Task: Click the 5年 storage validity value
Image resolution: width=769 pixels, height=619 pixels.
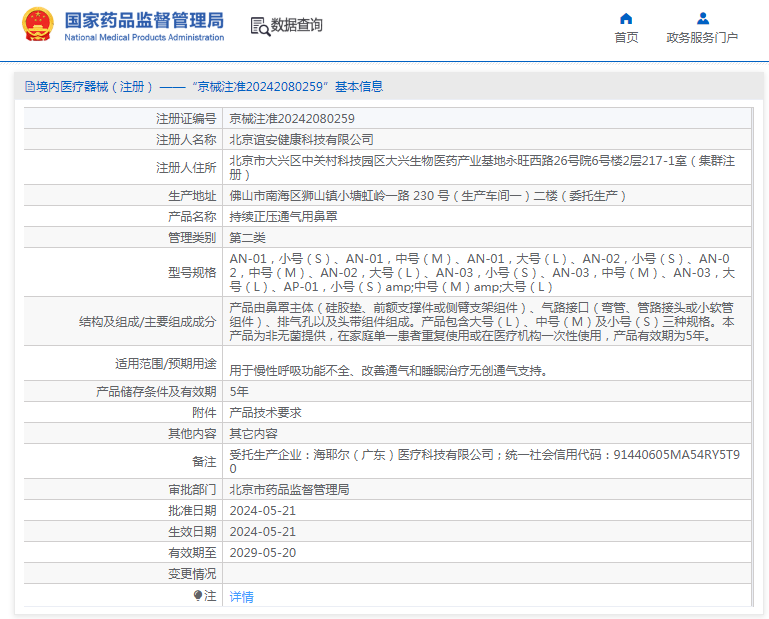Action: pyautogui.click(x=239, y=391)
